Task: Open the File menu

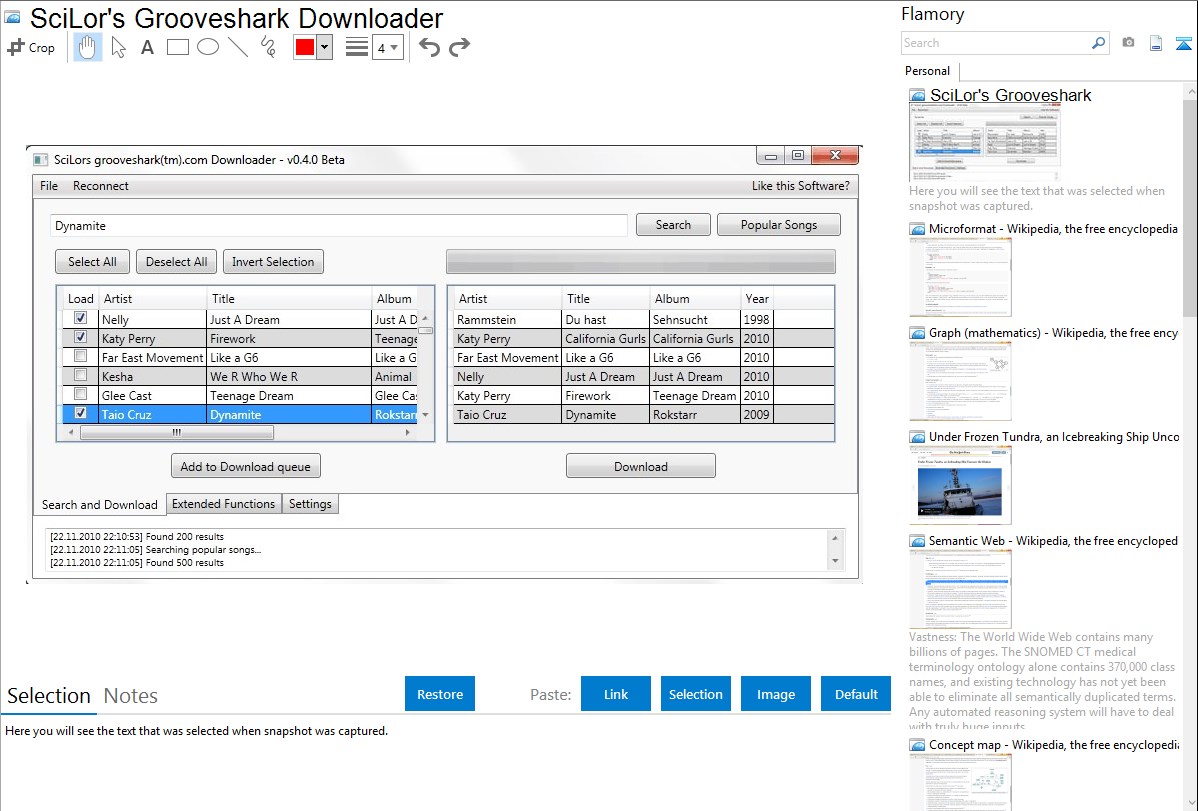Action: click(49, 186)
